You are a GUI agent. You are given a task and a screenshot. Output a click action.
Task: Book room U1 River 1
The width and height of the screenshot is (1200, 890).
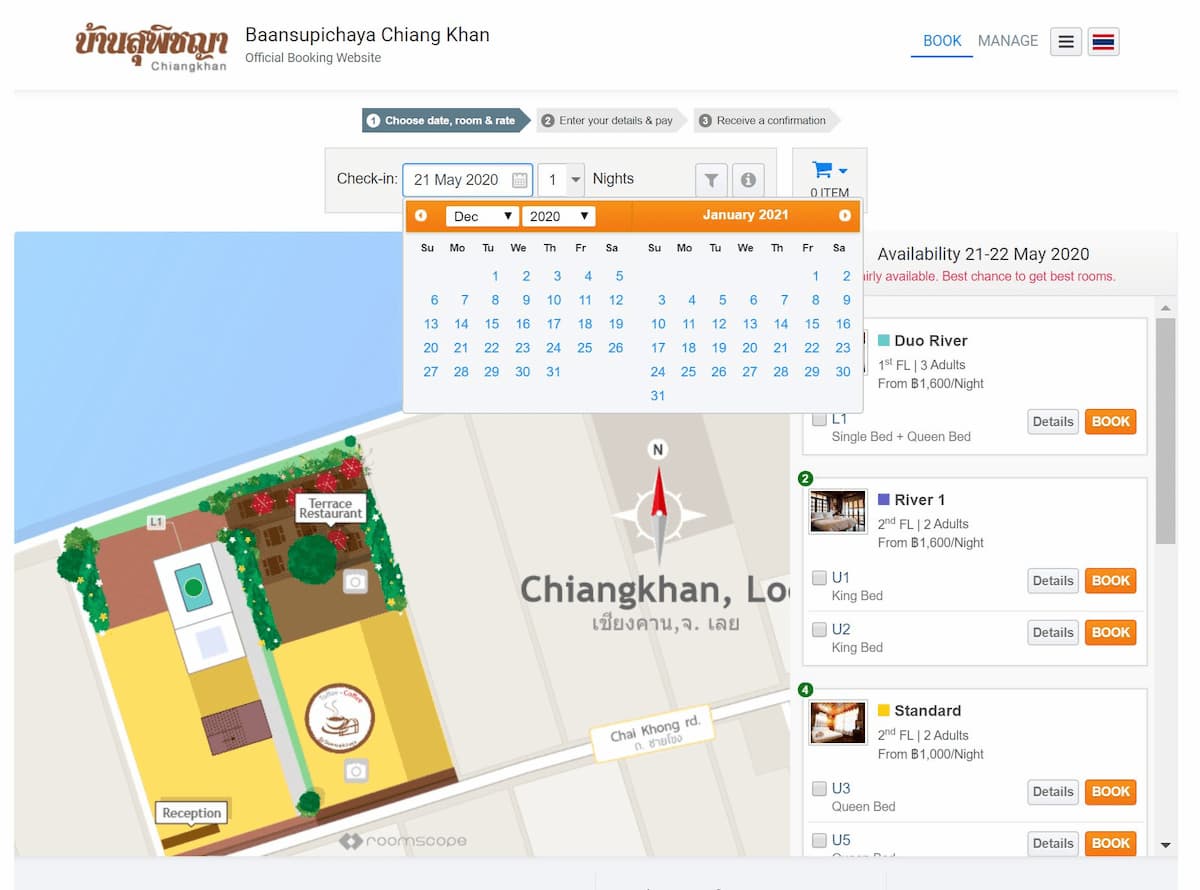coord(1110,581)
